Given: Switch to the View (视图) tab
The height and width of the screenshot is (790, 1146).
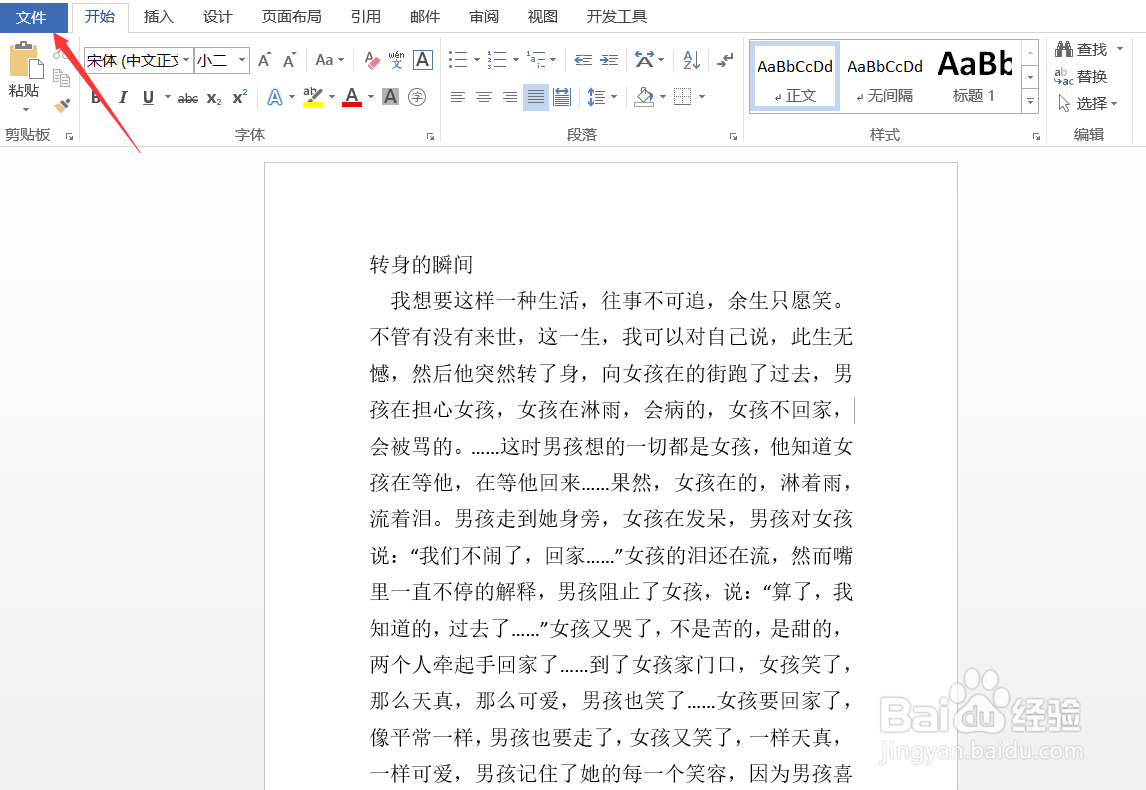Looking at the screenshot, I should 542,16.
